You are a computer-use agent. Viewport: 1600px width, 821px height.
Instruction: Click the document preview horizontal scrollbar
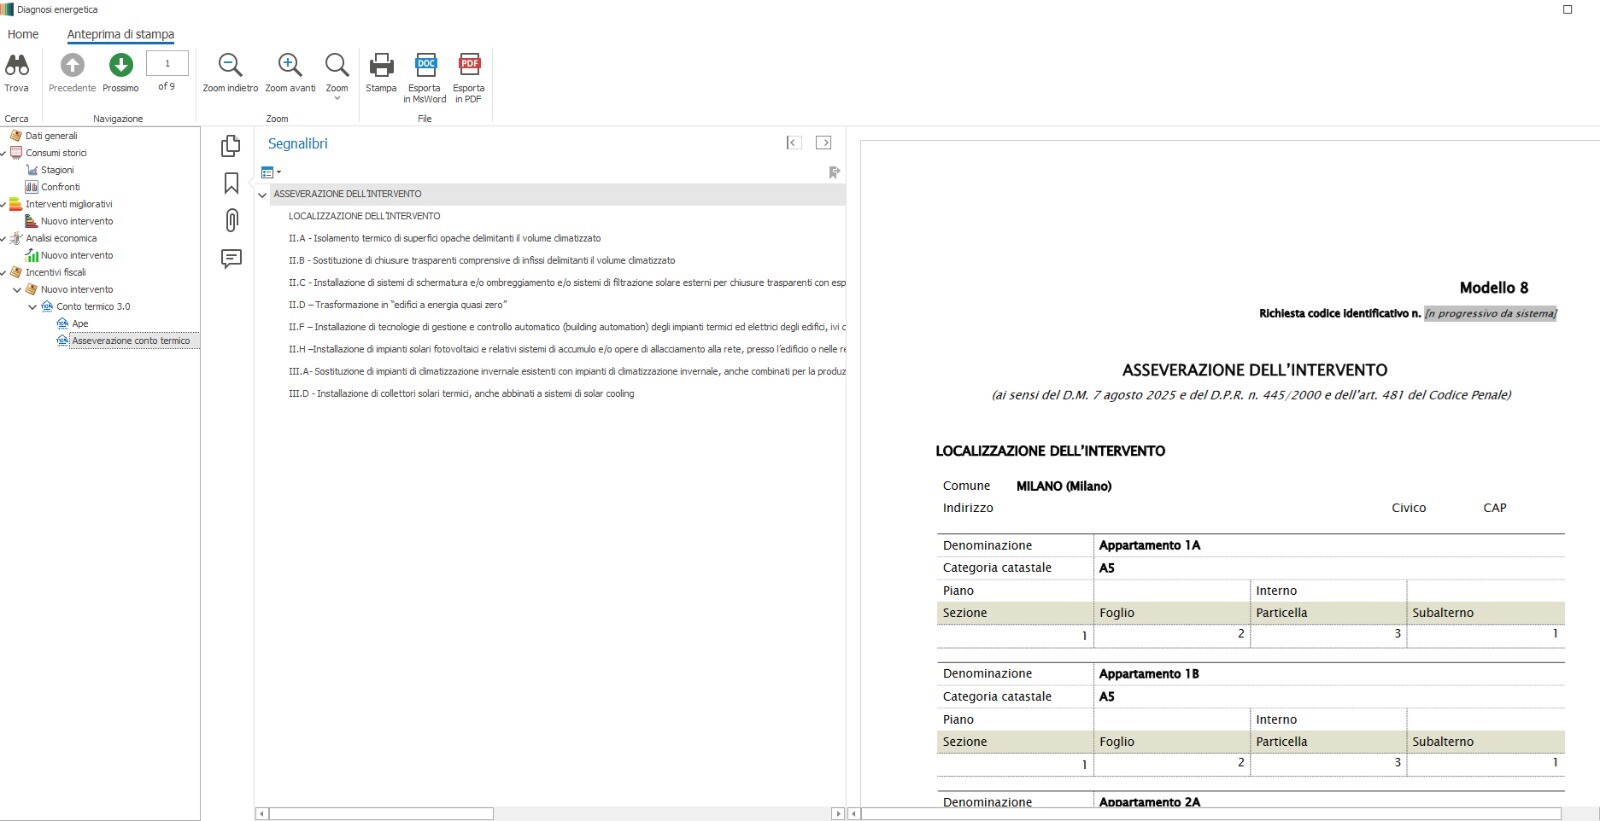point(1211,814)
